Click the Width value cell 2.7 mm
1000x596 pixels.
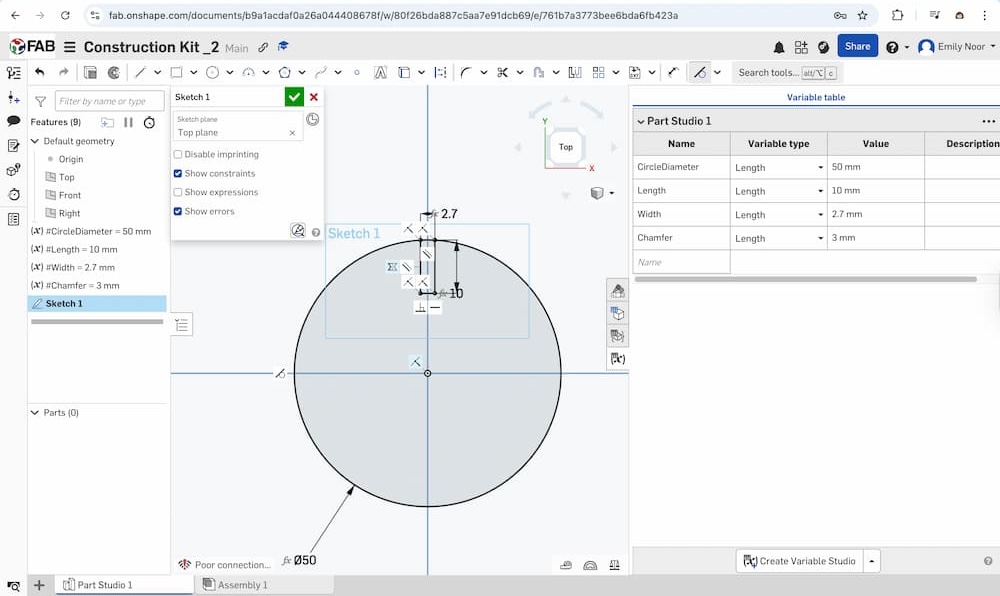875,214
